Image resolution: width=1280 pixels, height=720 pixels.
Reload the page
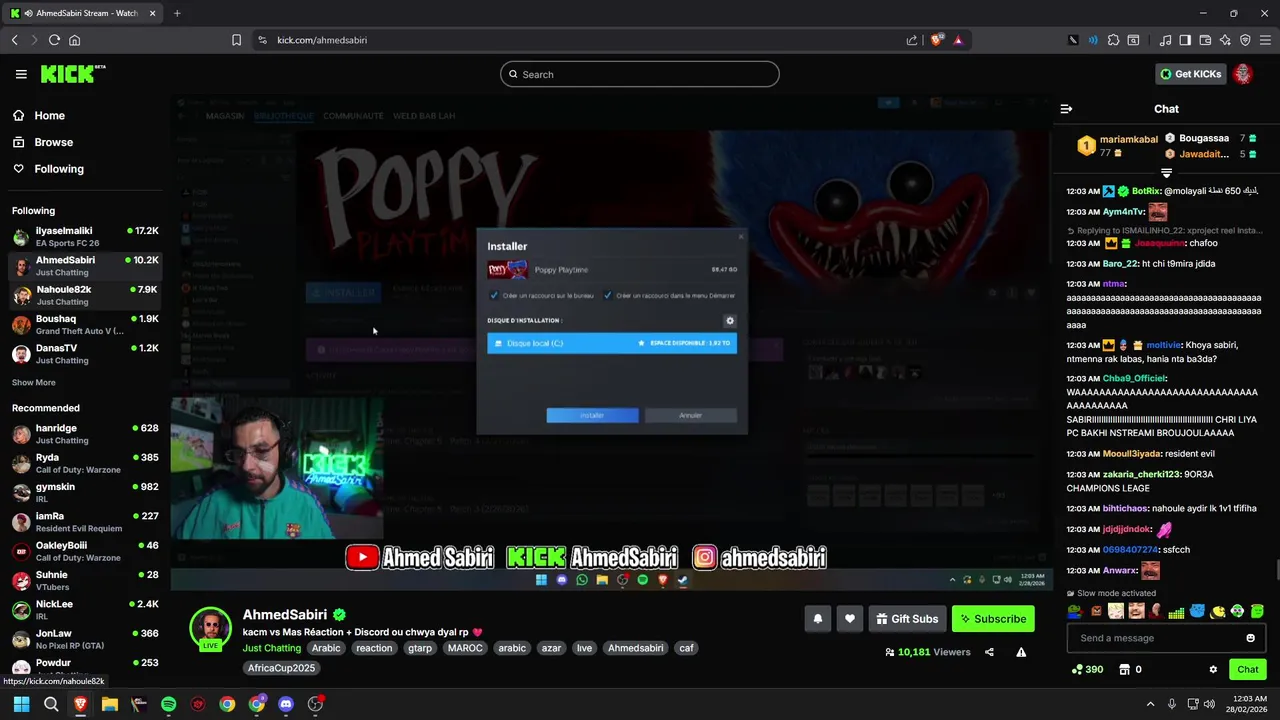point(54,40)
